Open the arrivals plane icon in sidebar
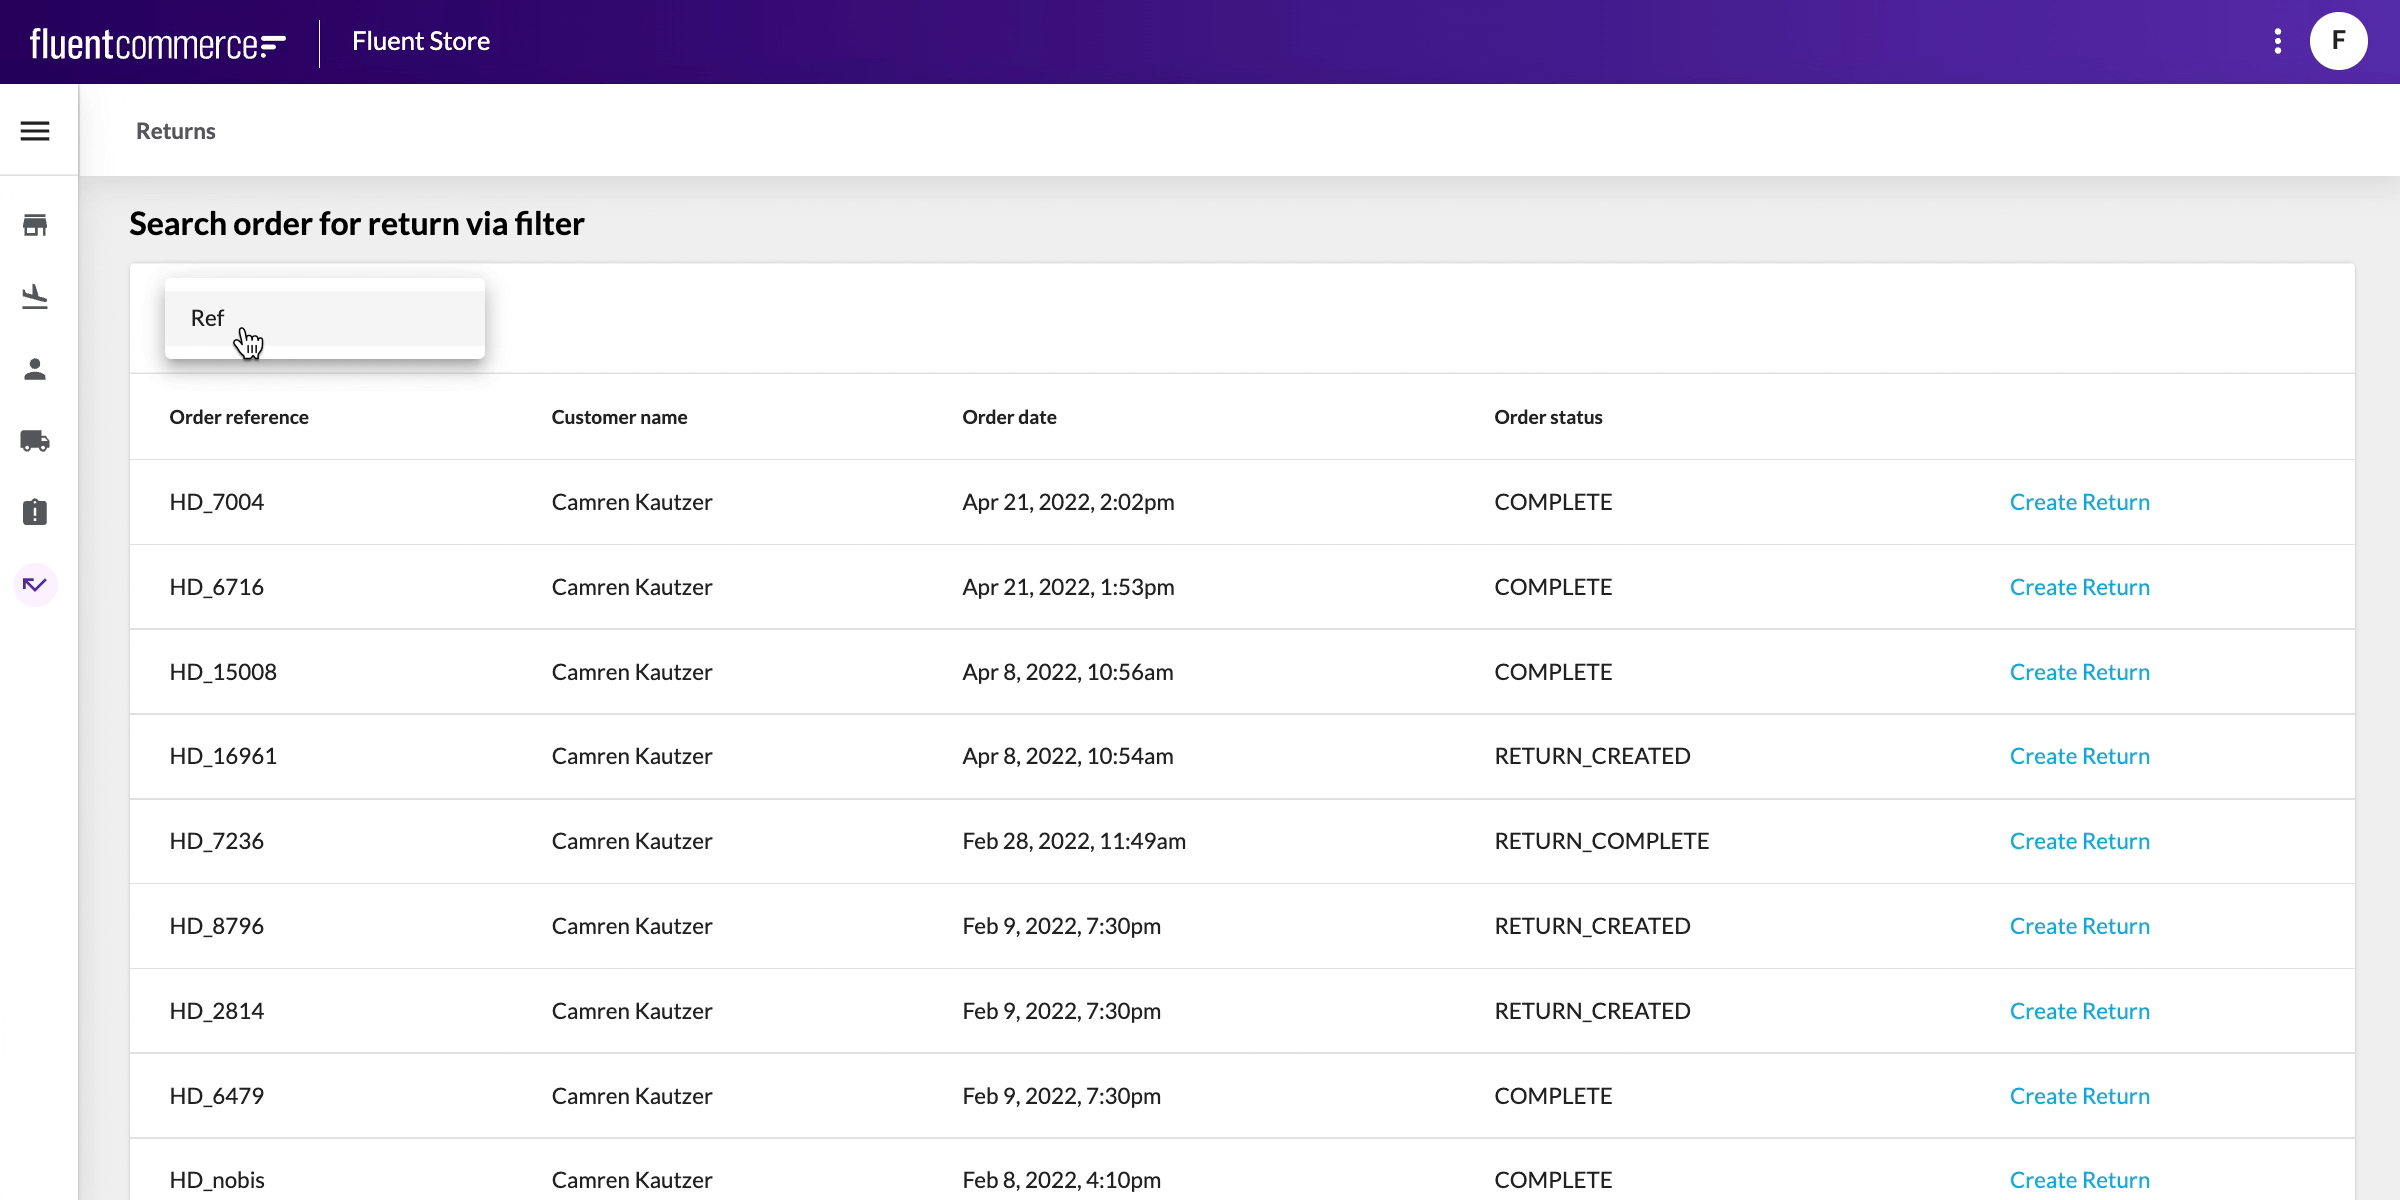 pyautogui.click(x=35, y=297)
